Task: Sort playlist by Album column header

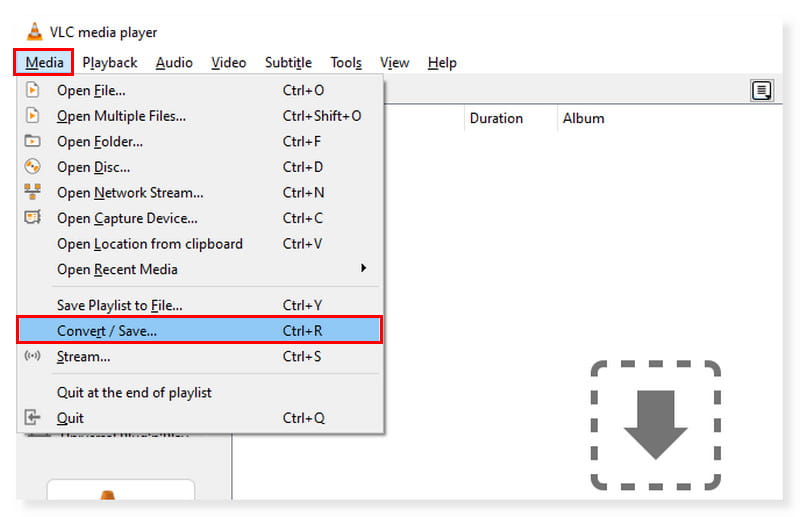Action: (583, 118)
